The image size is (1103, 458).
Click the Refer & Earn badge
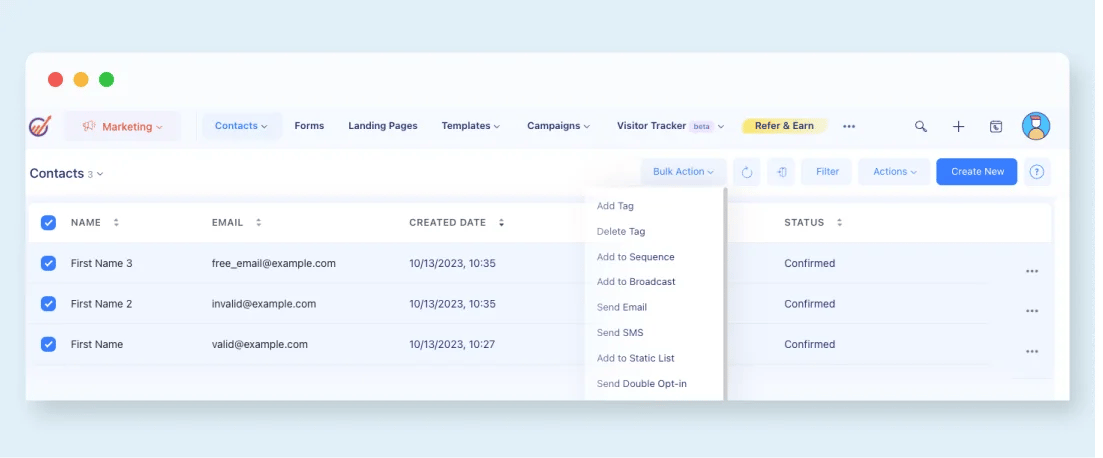[x=784, y=126]
